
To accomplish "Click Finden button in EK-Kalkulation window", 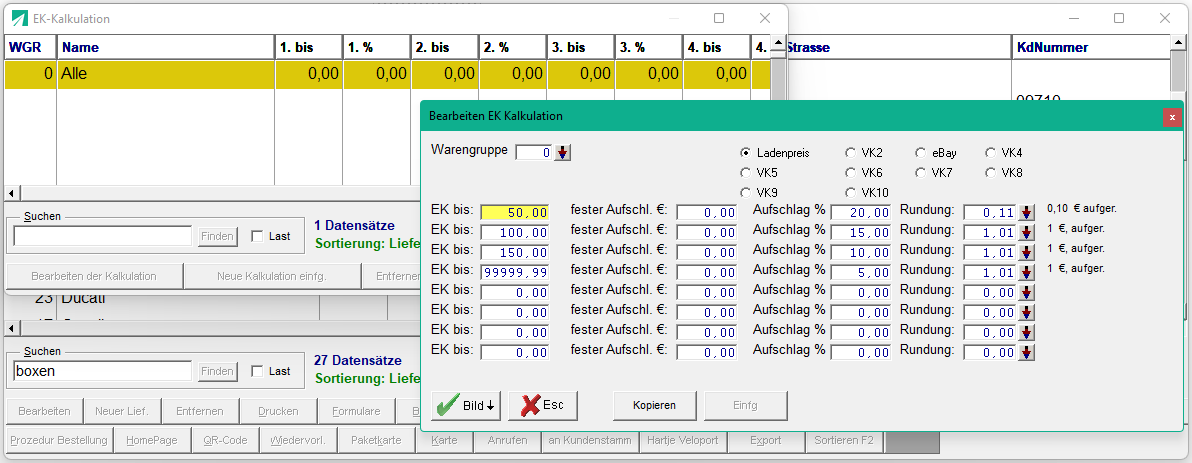I will click(217, 236).
